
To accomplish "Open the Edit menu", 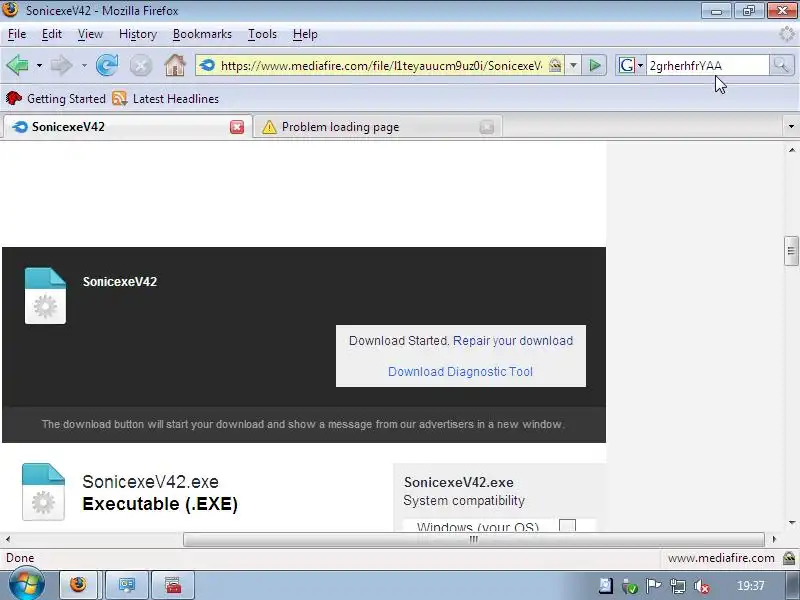I will [x=52, y=34].
